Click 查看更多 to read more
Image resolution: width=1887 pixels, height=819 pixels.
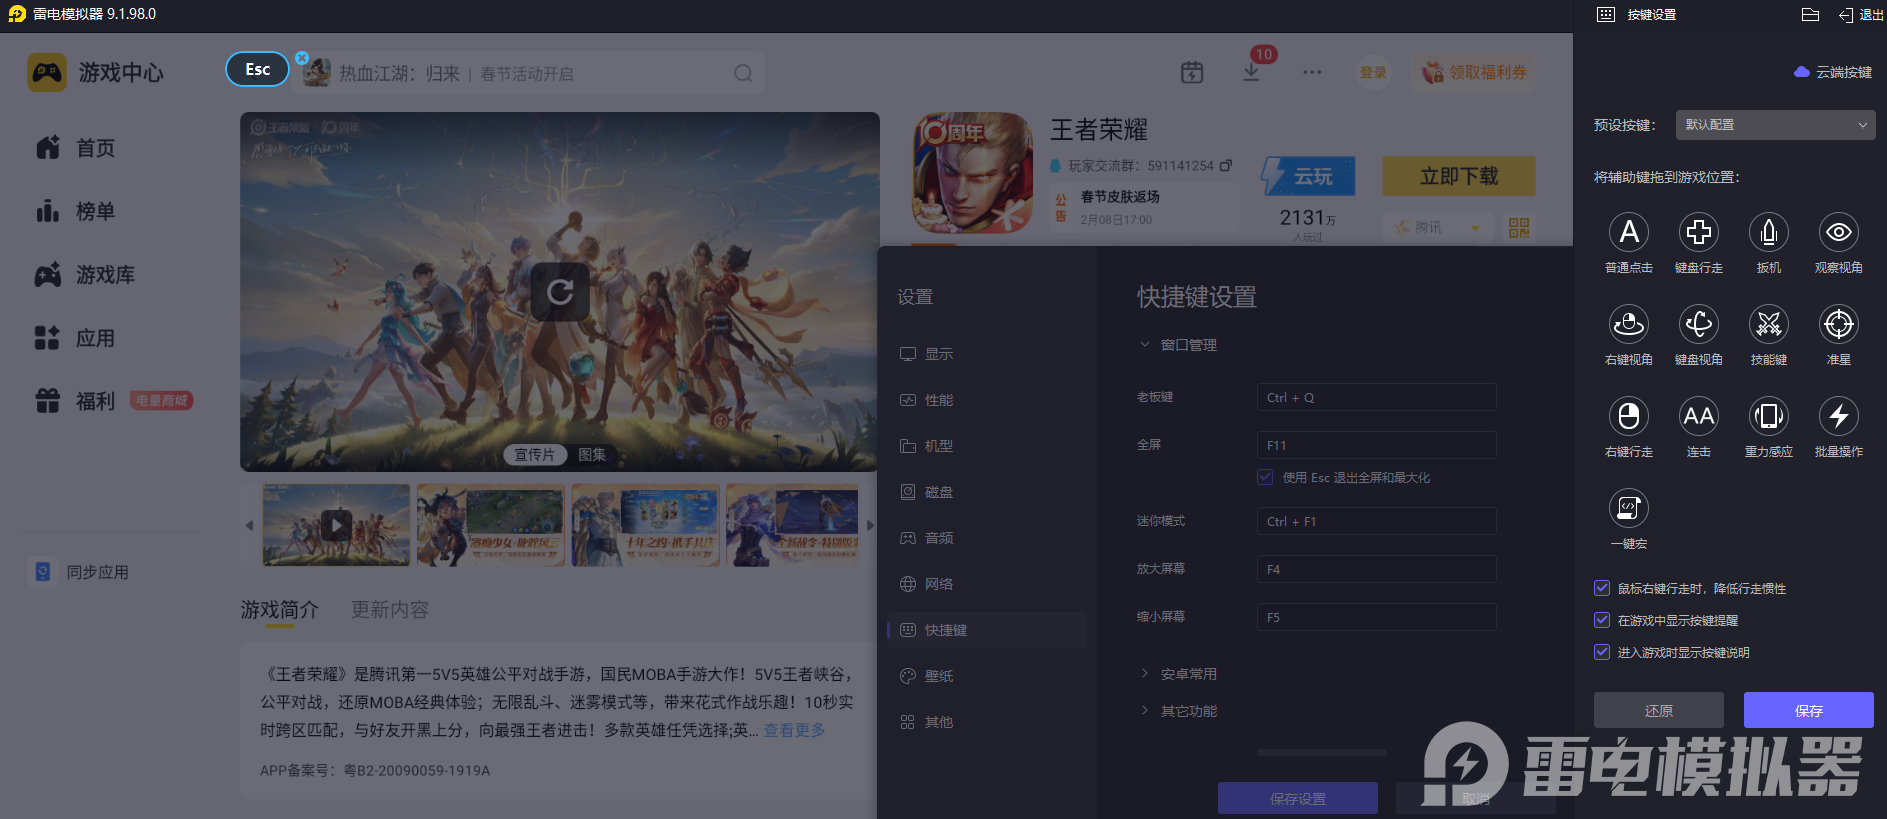(795, 730)
